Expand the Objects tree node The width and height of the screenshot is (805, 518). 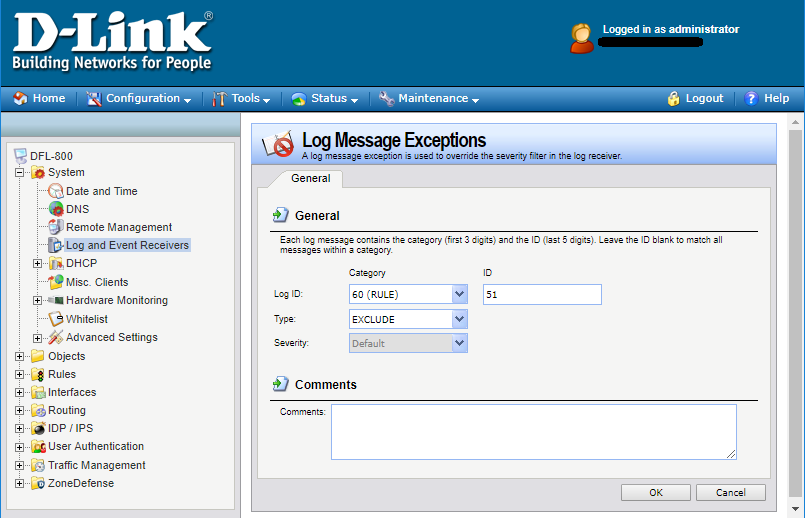click(x=20, y=356)
